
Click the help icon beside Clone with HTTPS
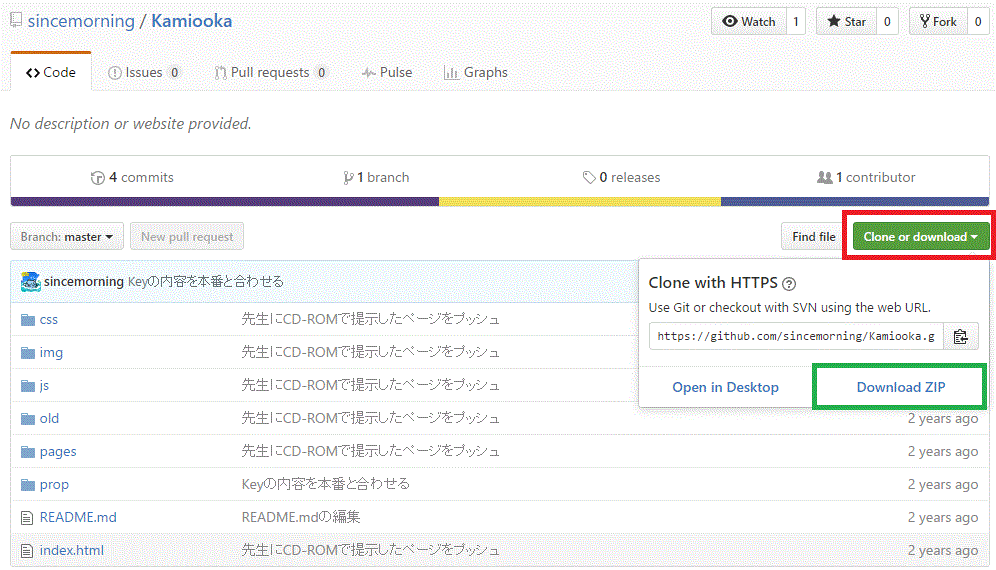point(789,283)
